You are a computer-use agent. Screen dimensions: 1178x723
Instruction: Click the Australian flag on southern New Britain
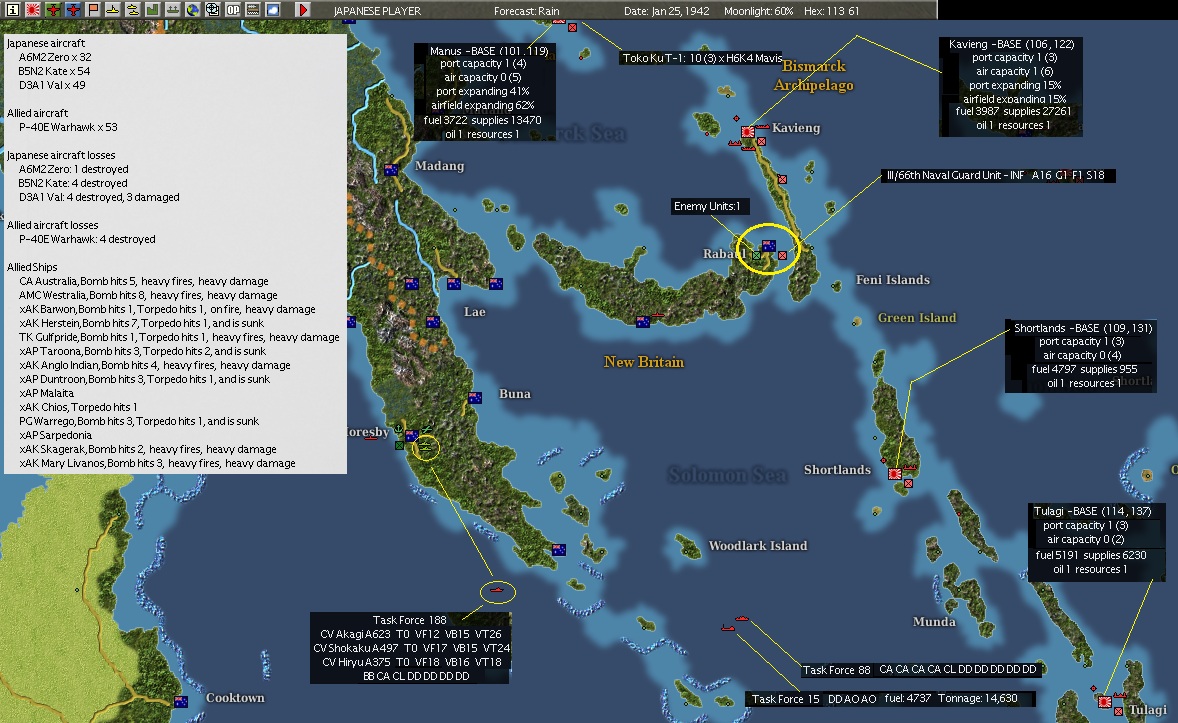pos(642,322)
